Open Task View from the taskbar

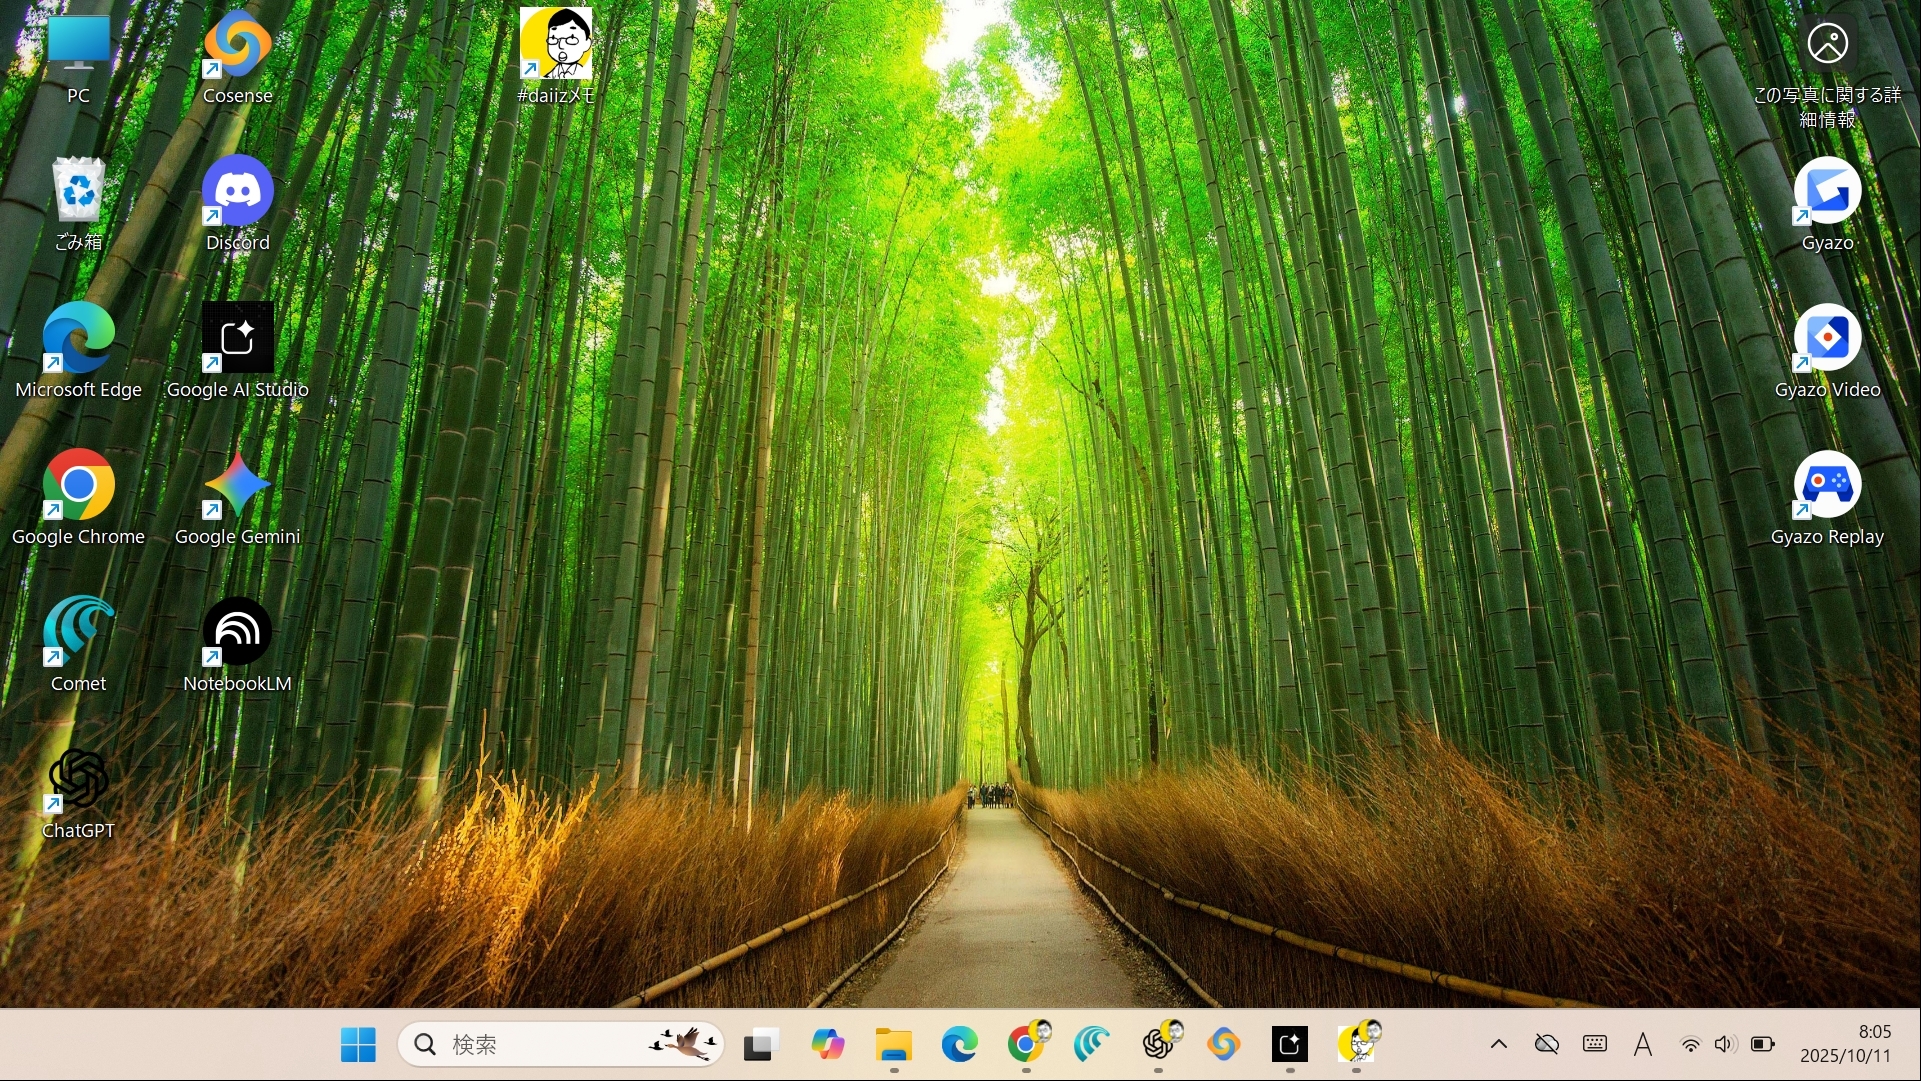pos(761,1045)
